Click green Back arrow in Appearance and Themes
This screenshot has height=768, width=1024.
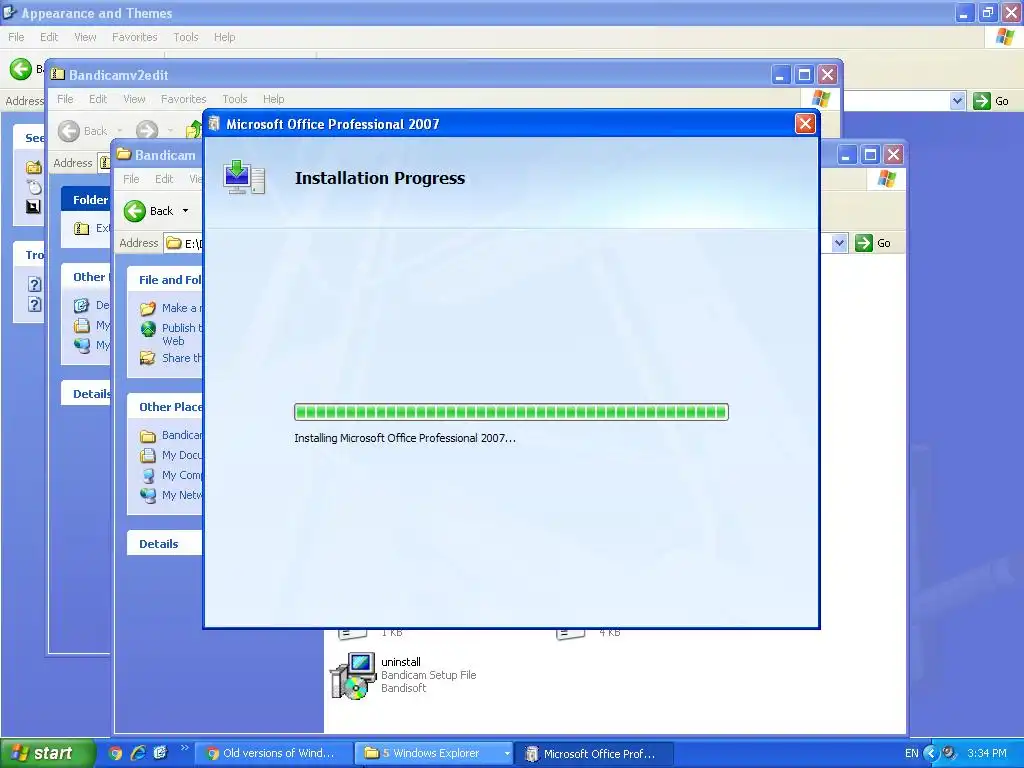21,69
